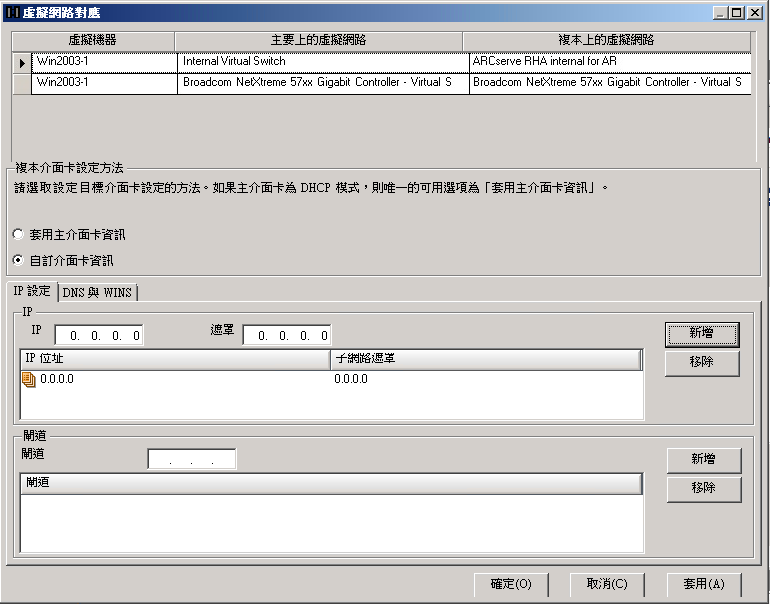The image size is (770, 604).
Task: Click the 複本上的虛擬網路 column header
Action: (606, 41)
